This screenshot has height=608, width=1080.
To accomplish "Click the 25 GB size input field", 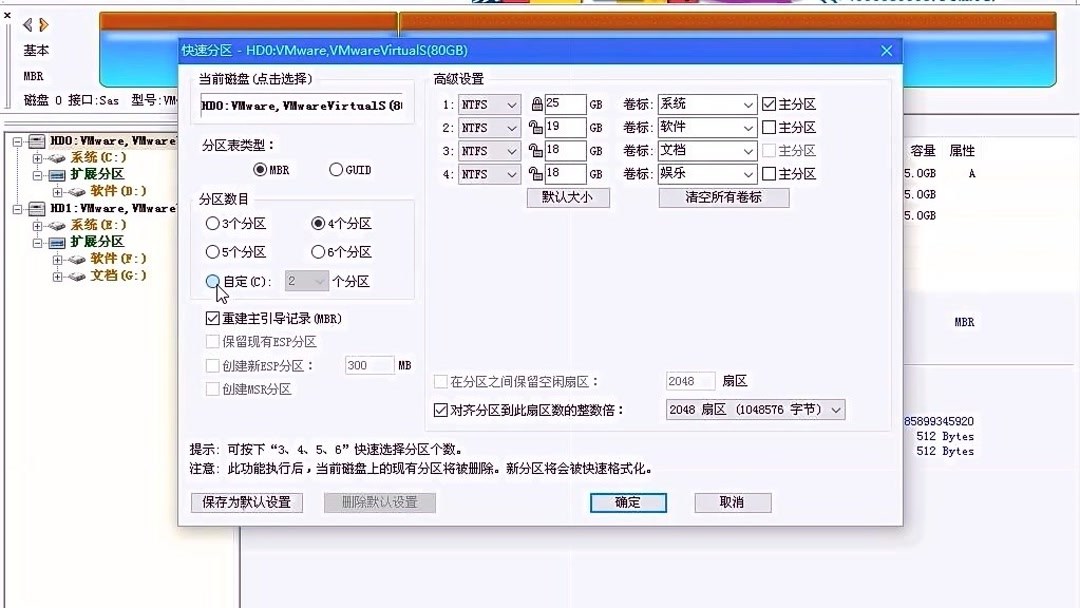I will 570,103.
